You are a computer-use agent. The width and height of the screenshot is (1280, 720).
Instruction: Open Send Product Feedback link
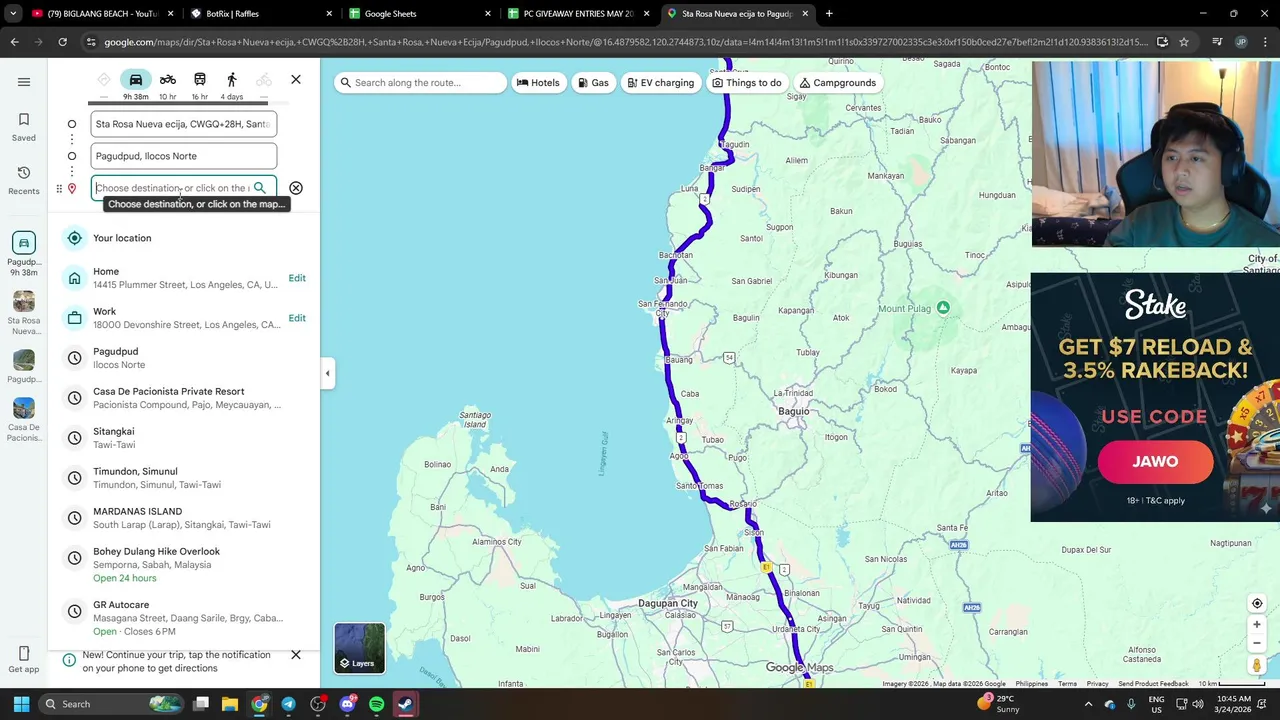point(1153,684)
